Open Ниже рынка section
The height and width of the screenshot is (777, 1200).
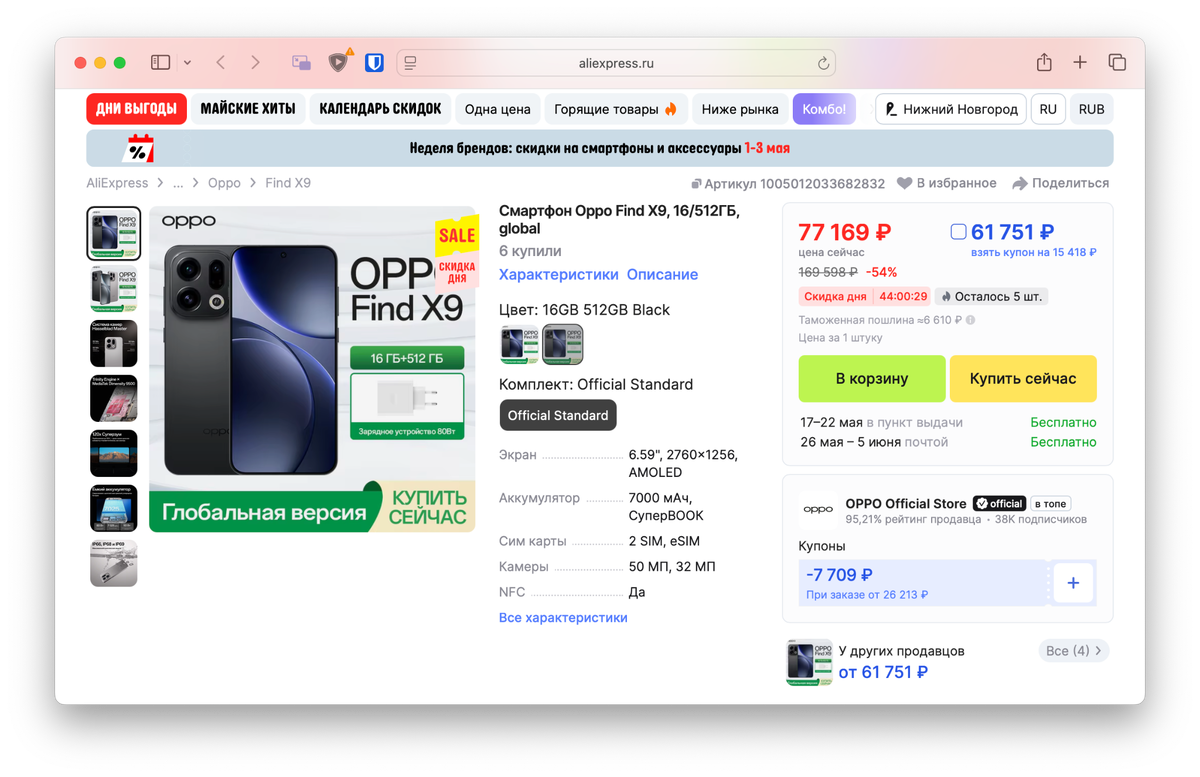(x=740, y=109)
